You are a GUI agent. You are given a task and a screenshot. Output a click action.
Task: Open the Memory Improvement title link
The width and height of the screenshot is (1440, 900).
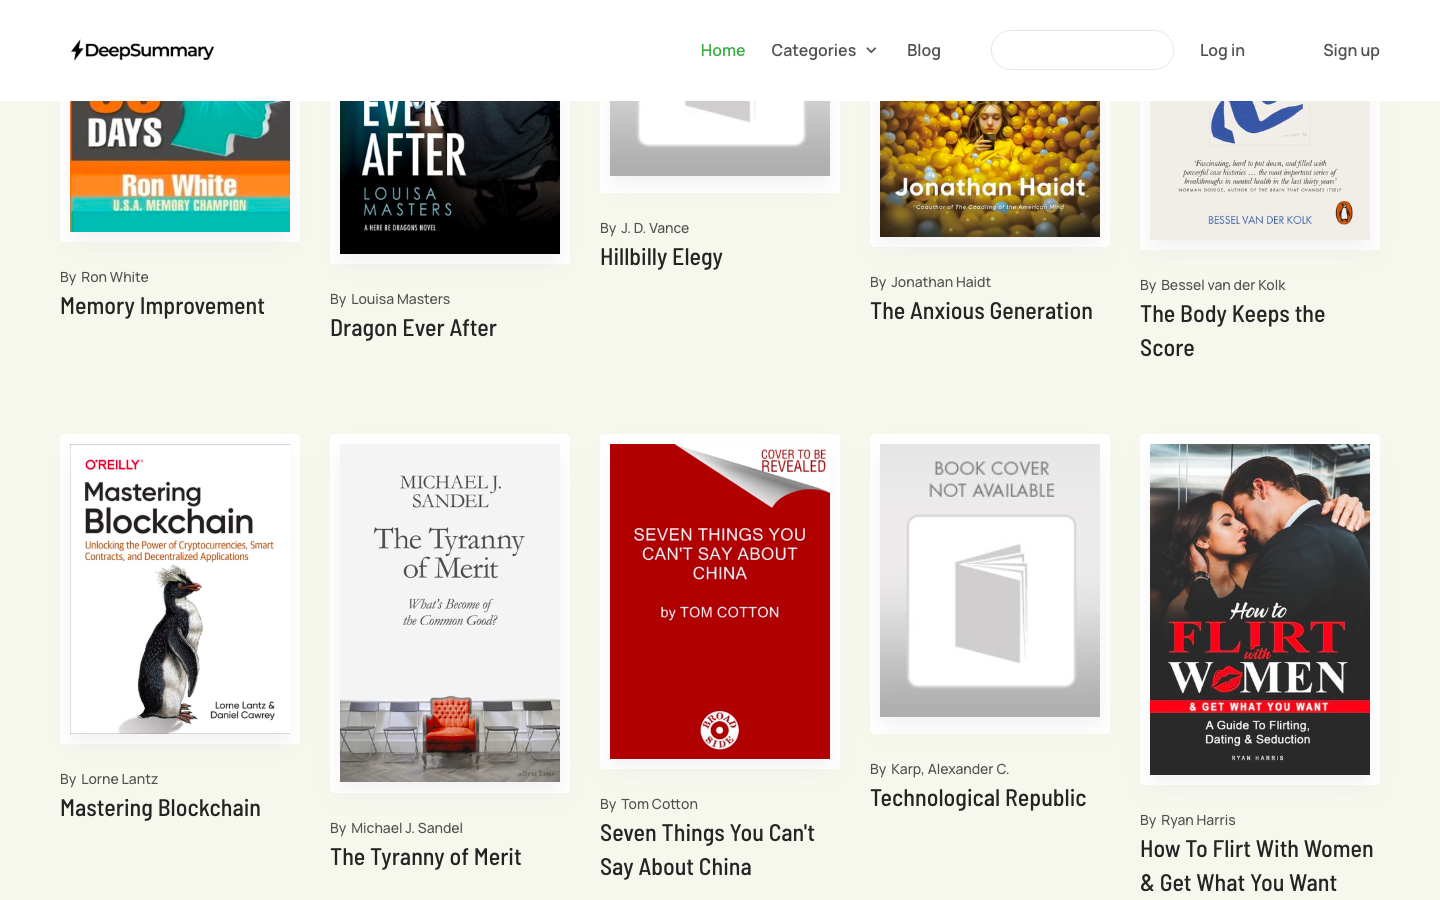162,306
